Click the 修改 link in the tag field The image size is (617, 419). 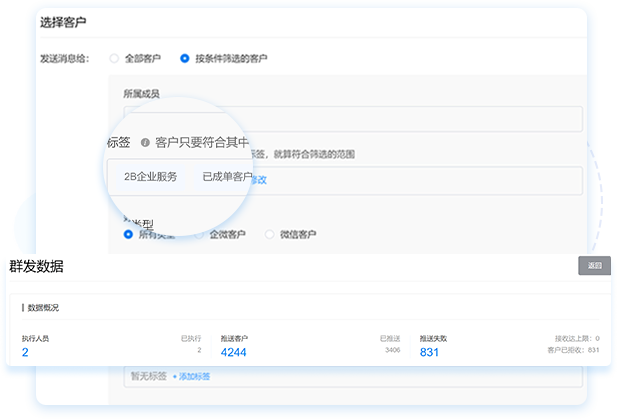259,180
